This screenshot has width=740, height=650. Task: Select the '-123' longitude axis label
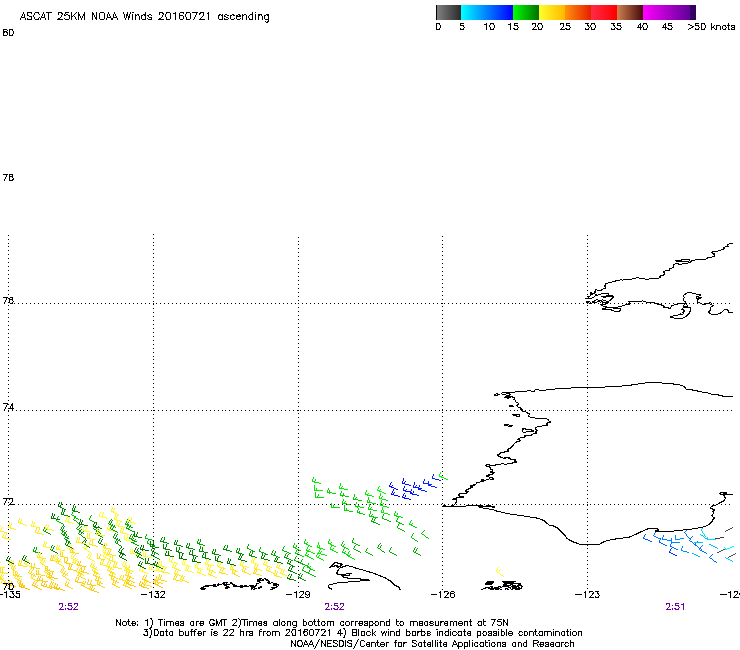(587, 594)
